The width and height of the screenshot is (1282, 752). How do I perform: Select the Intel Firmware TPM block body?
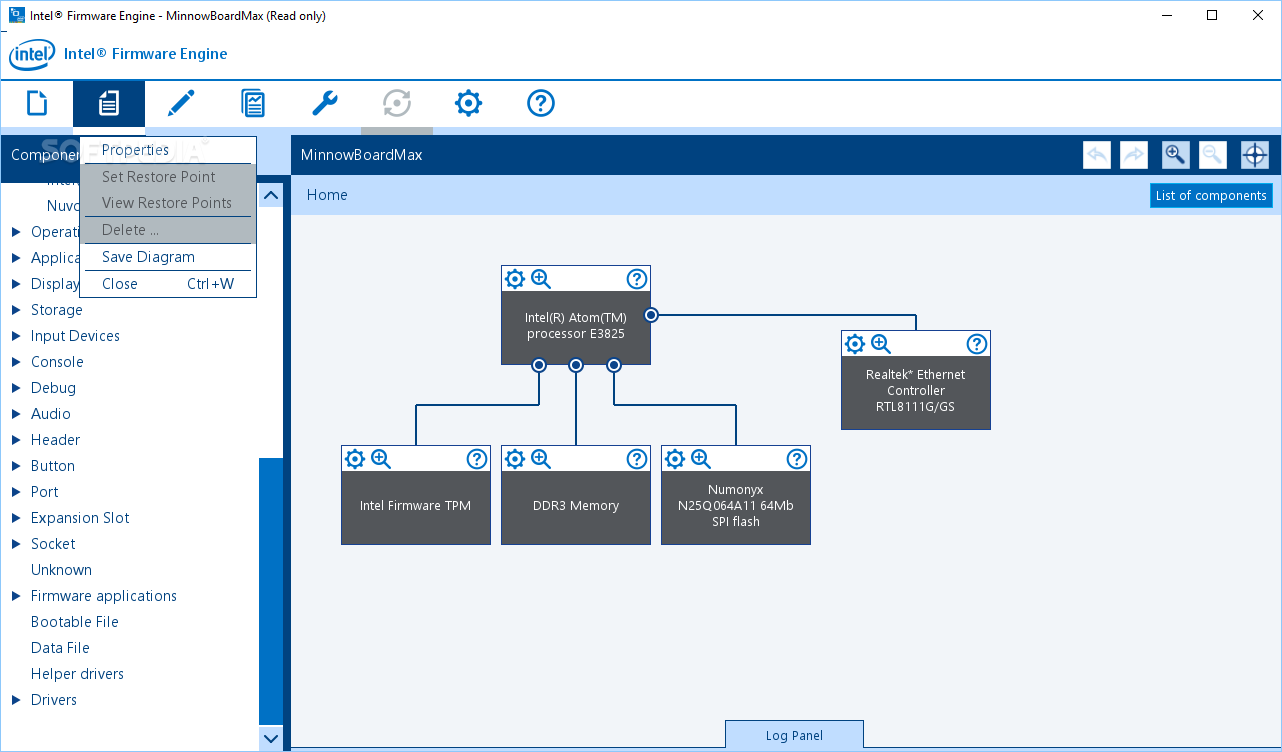click(416, 507)
